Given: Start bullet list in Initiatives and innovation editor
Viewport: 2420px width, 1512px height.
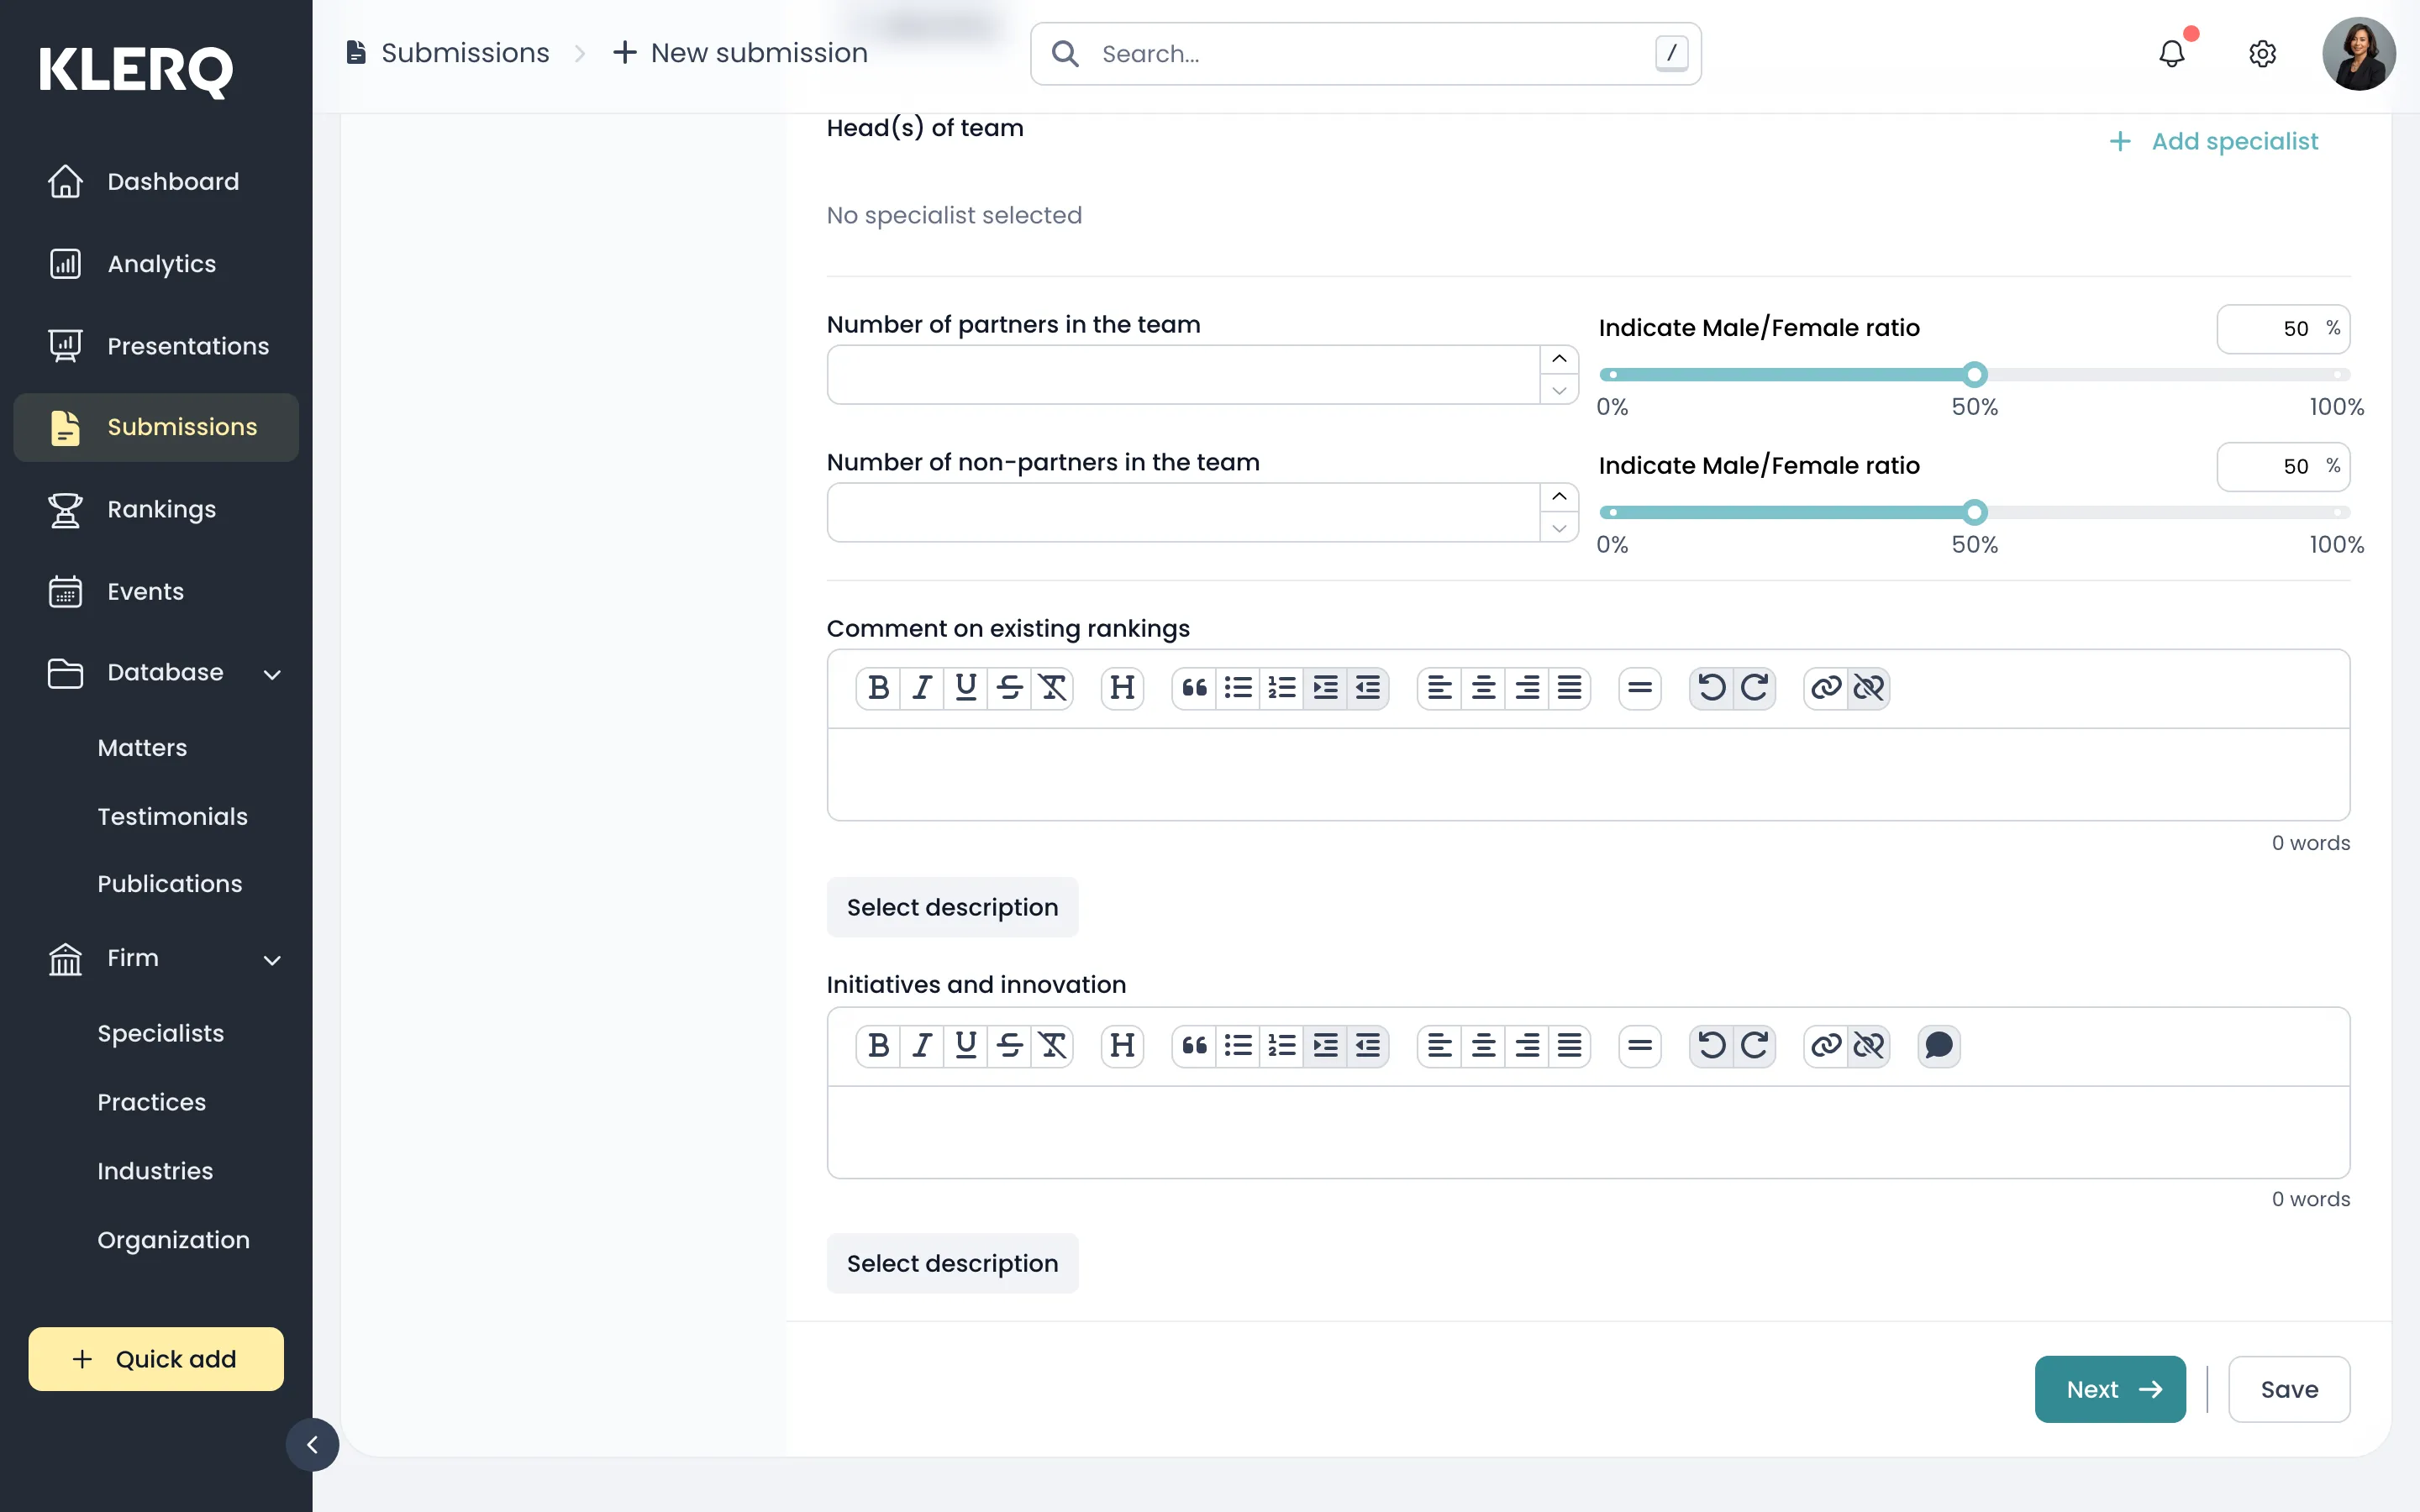Looking at the screenshot, I should point(1238,1046).
